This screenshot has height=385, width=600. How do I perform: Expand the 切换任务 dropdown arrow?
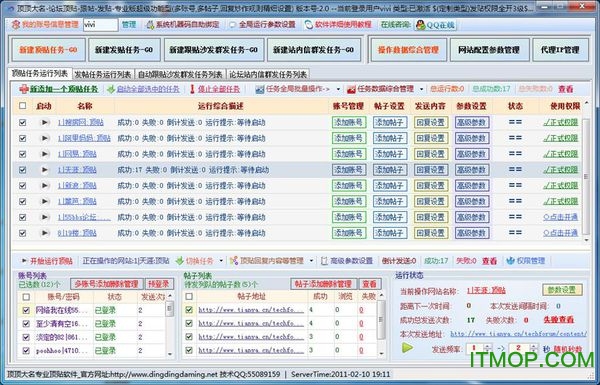pyautogui.click(x=221, y=261)
